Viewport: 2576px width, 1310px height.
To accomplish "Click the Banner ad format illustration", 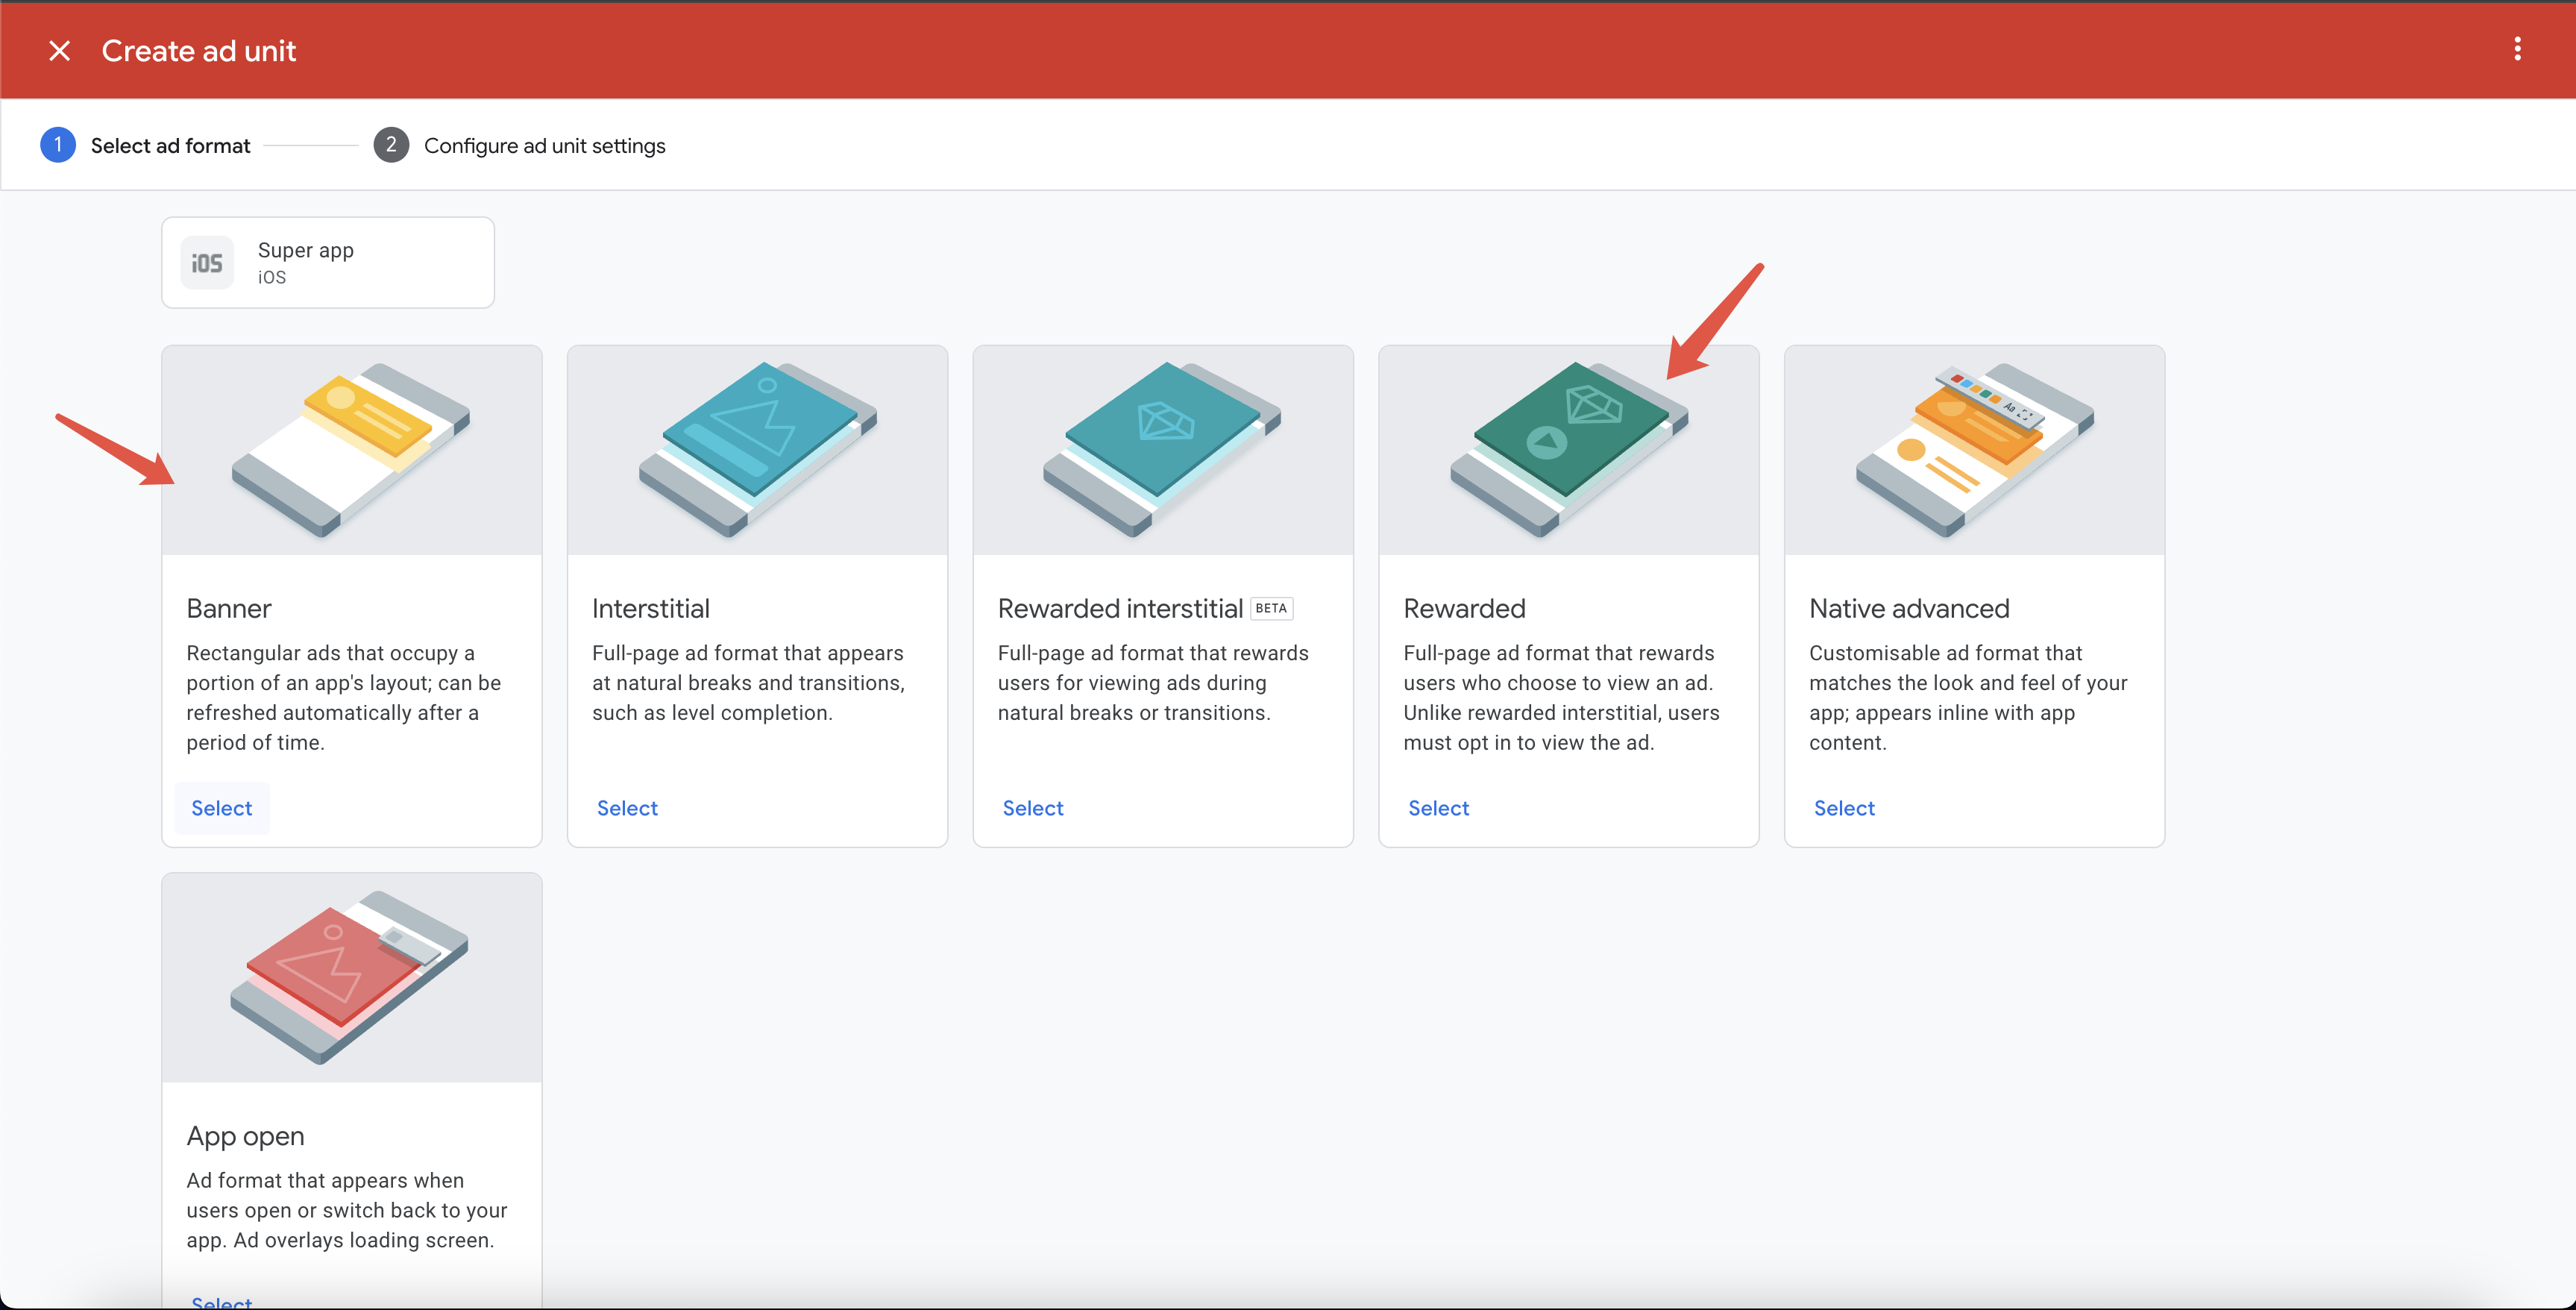I will (351, 450).
